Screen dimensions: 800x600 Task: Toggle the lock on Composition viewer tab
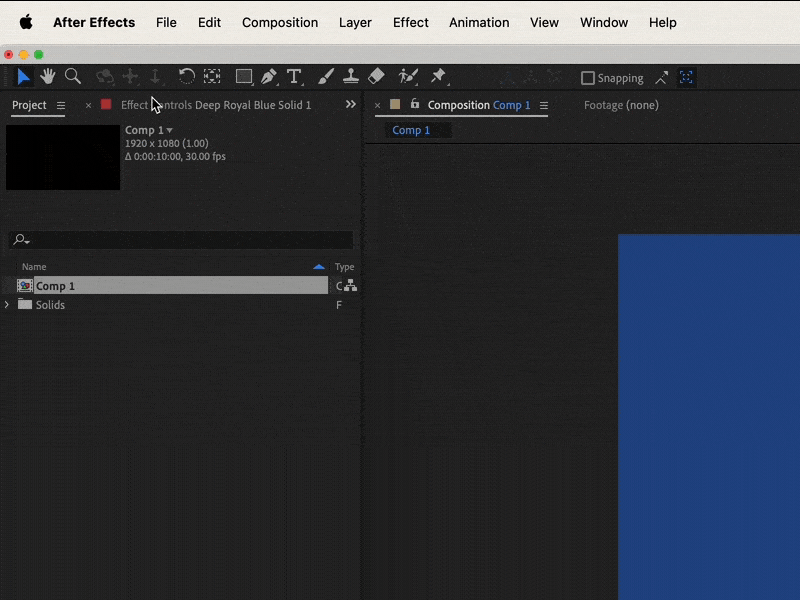point(415,104)
